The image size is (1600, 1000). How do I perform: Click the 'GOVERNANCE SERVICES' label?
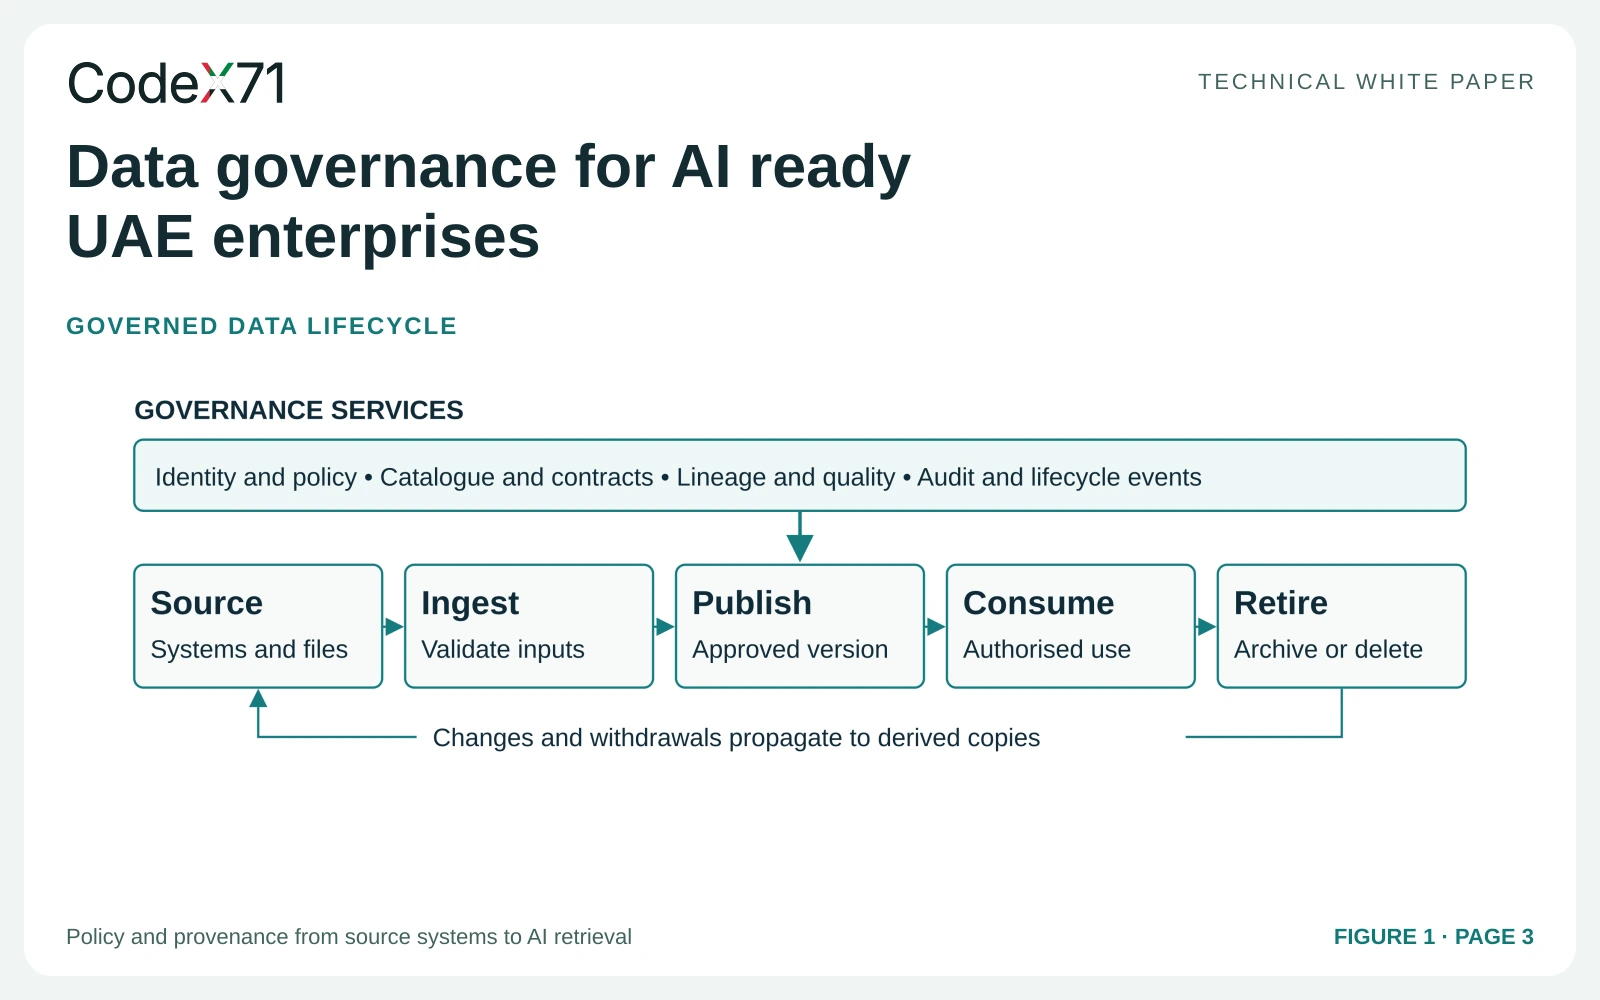(x=299, y=410)
